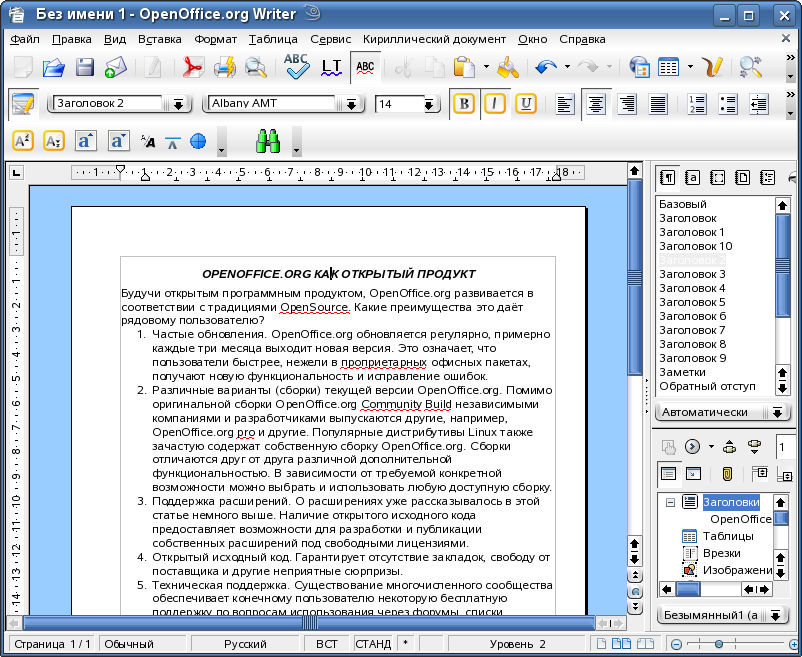The height and width of the screenshot is (657, 802).
Task: Open the Albany AMT font name dropdown
Action: (350, 104)
